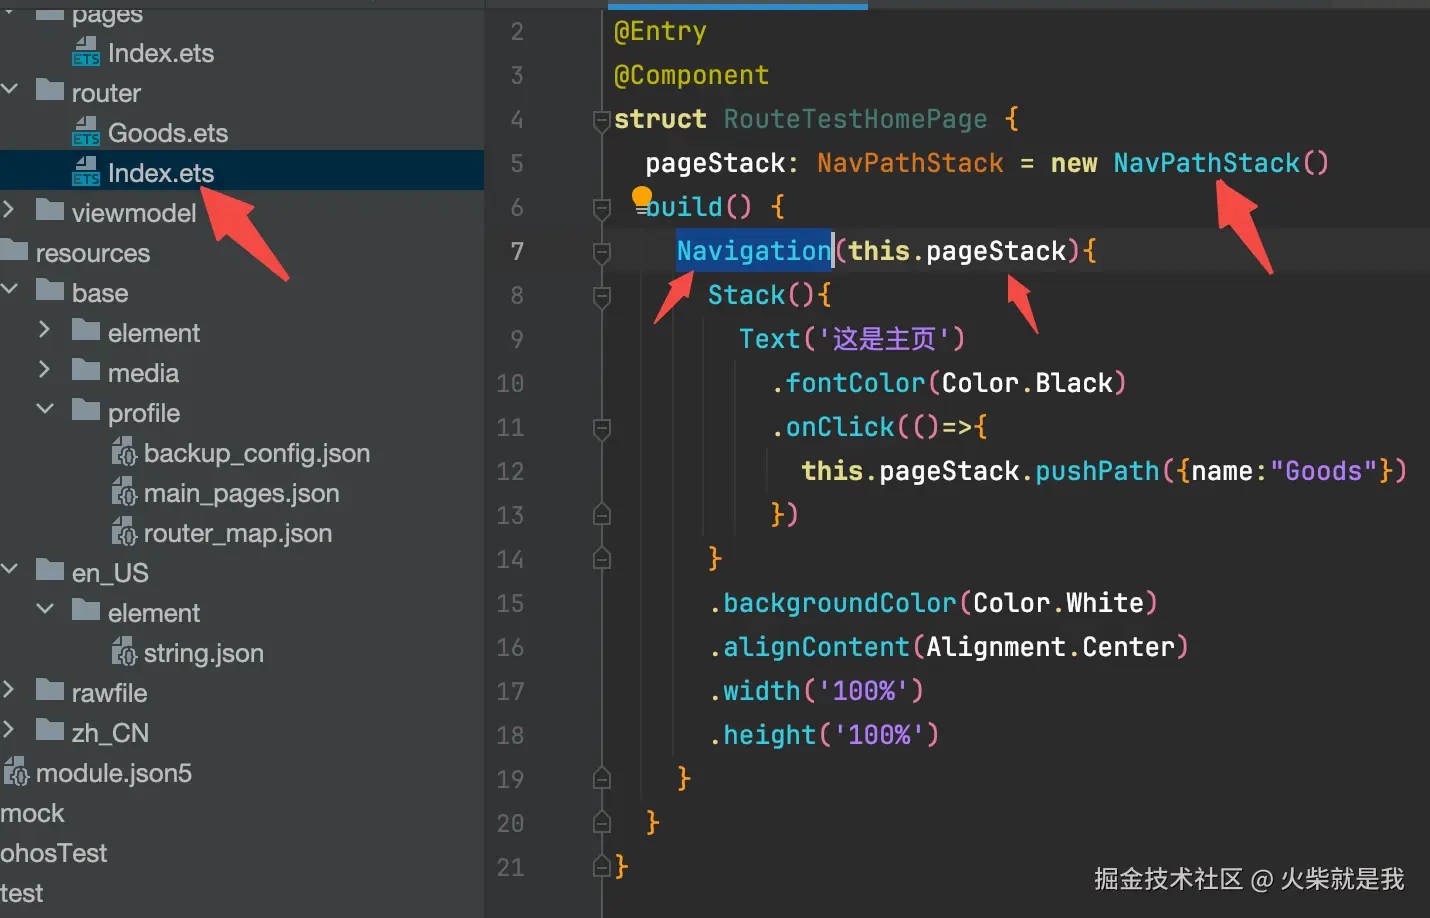Select the mock folder

coord(32,813)
